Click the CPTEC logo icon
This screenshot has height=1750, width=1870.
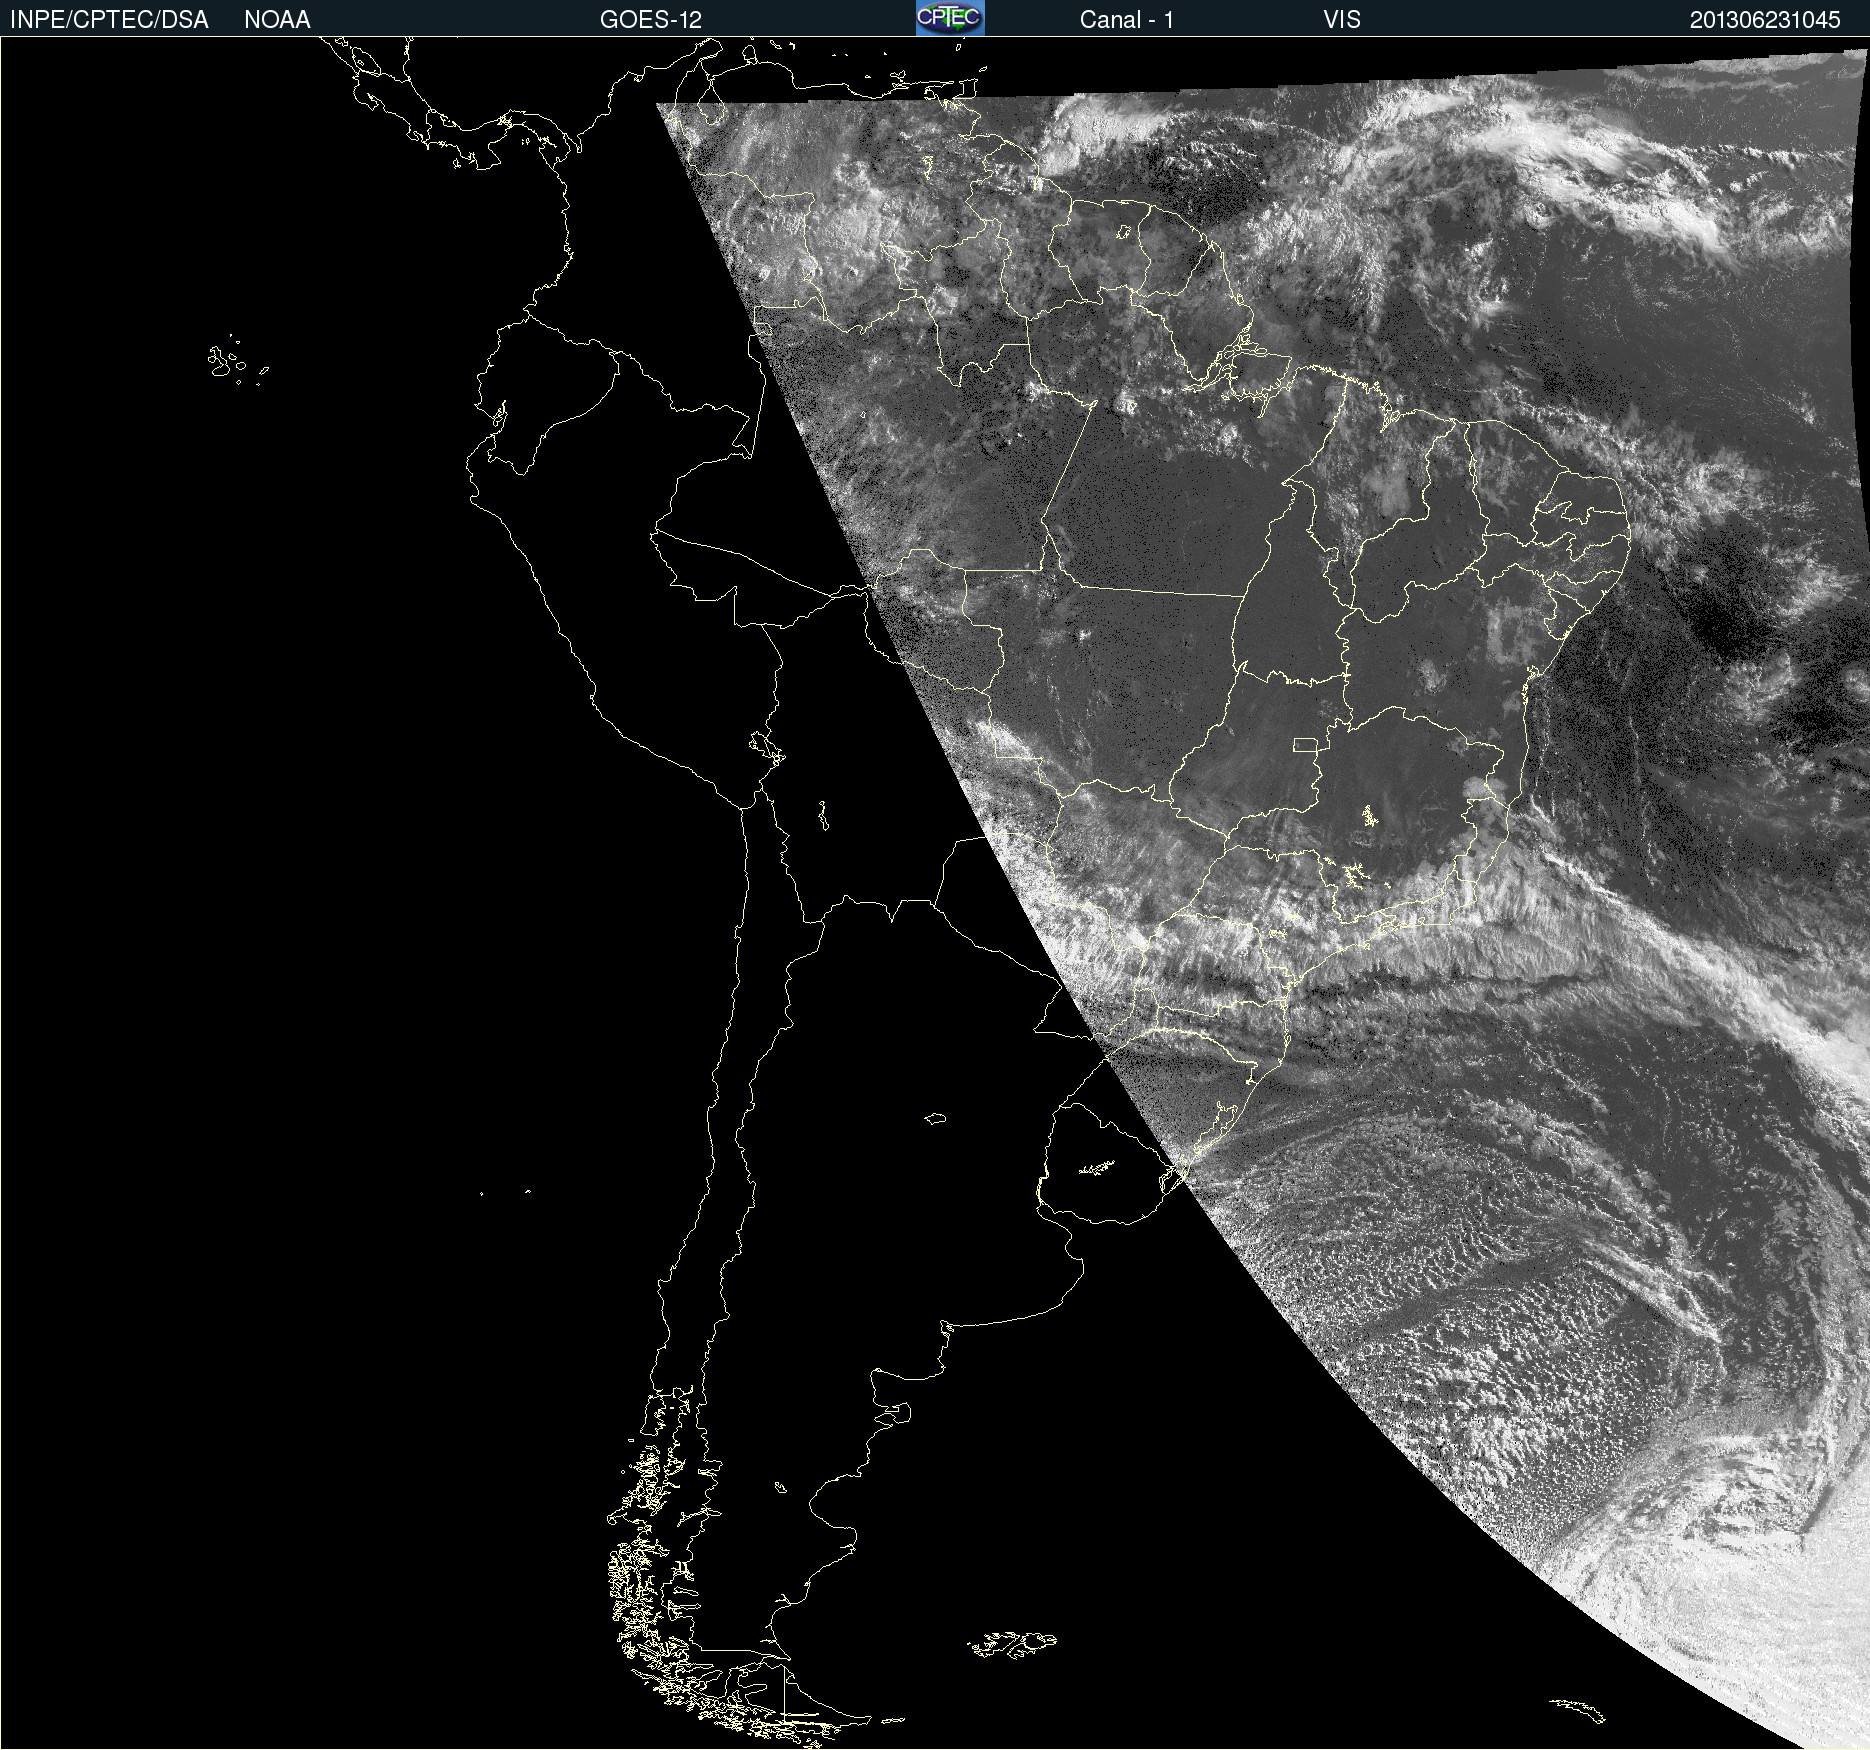pos(950,18)
